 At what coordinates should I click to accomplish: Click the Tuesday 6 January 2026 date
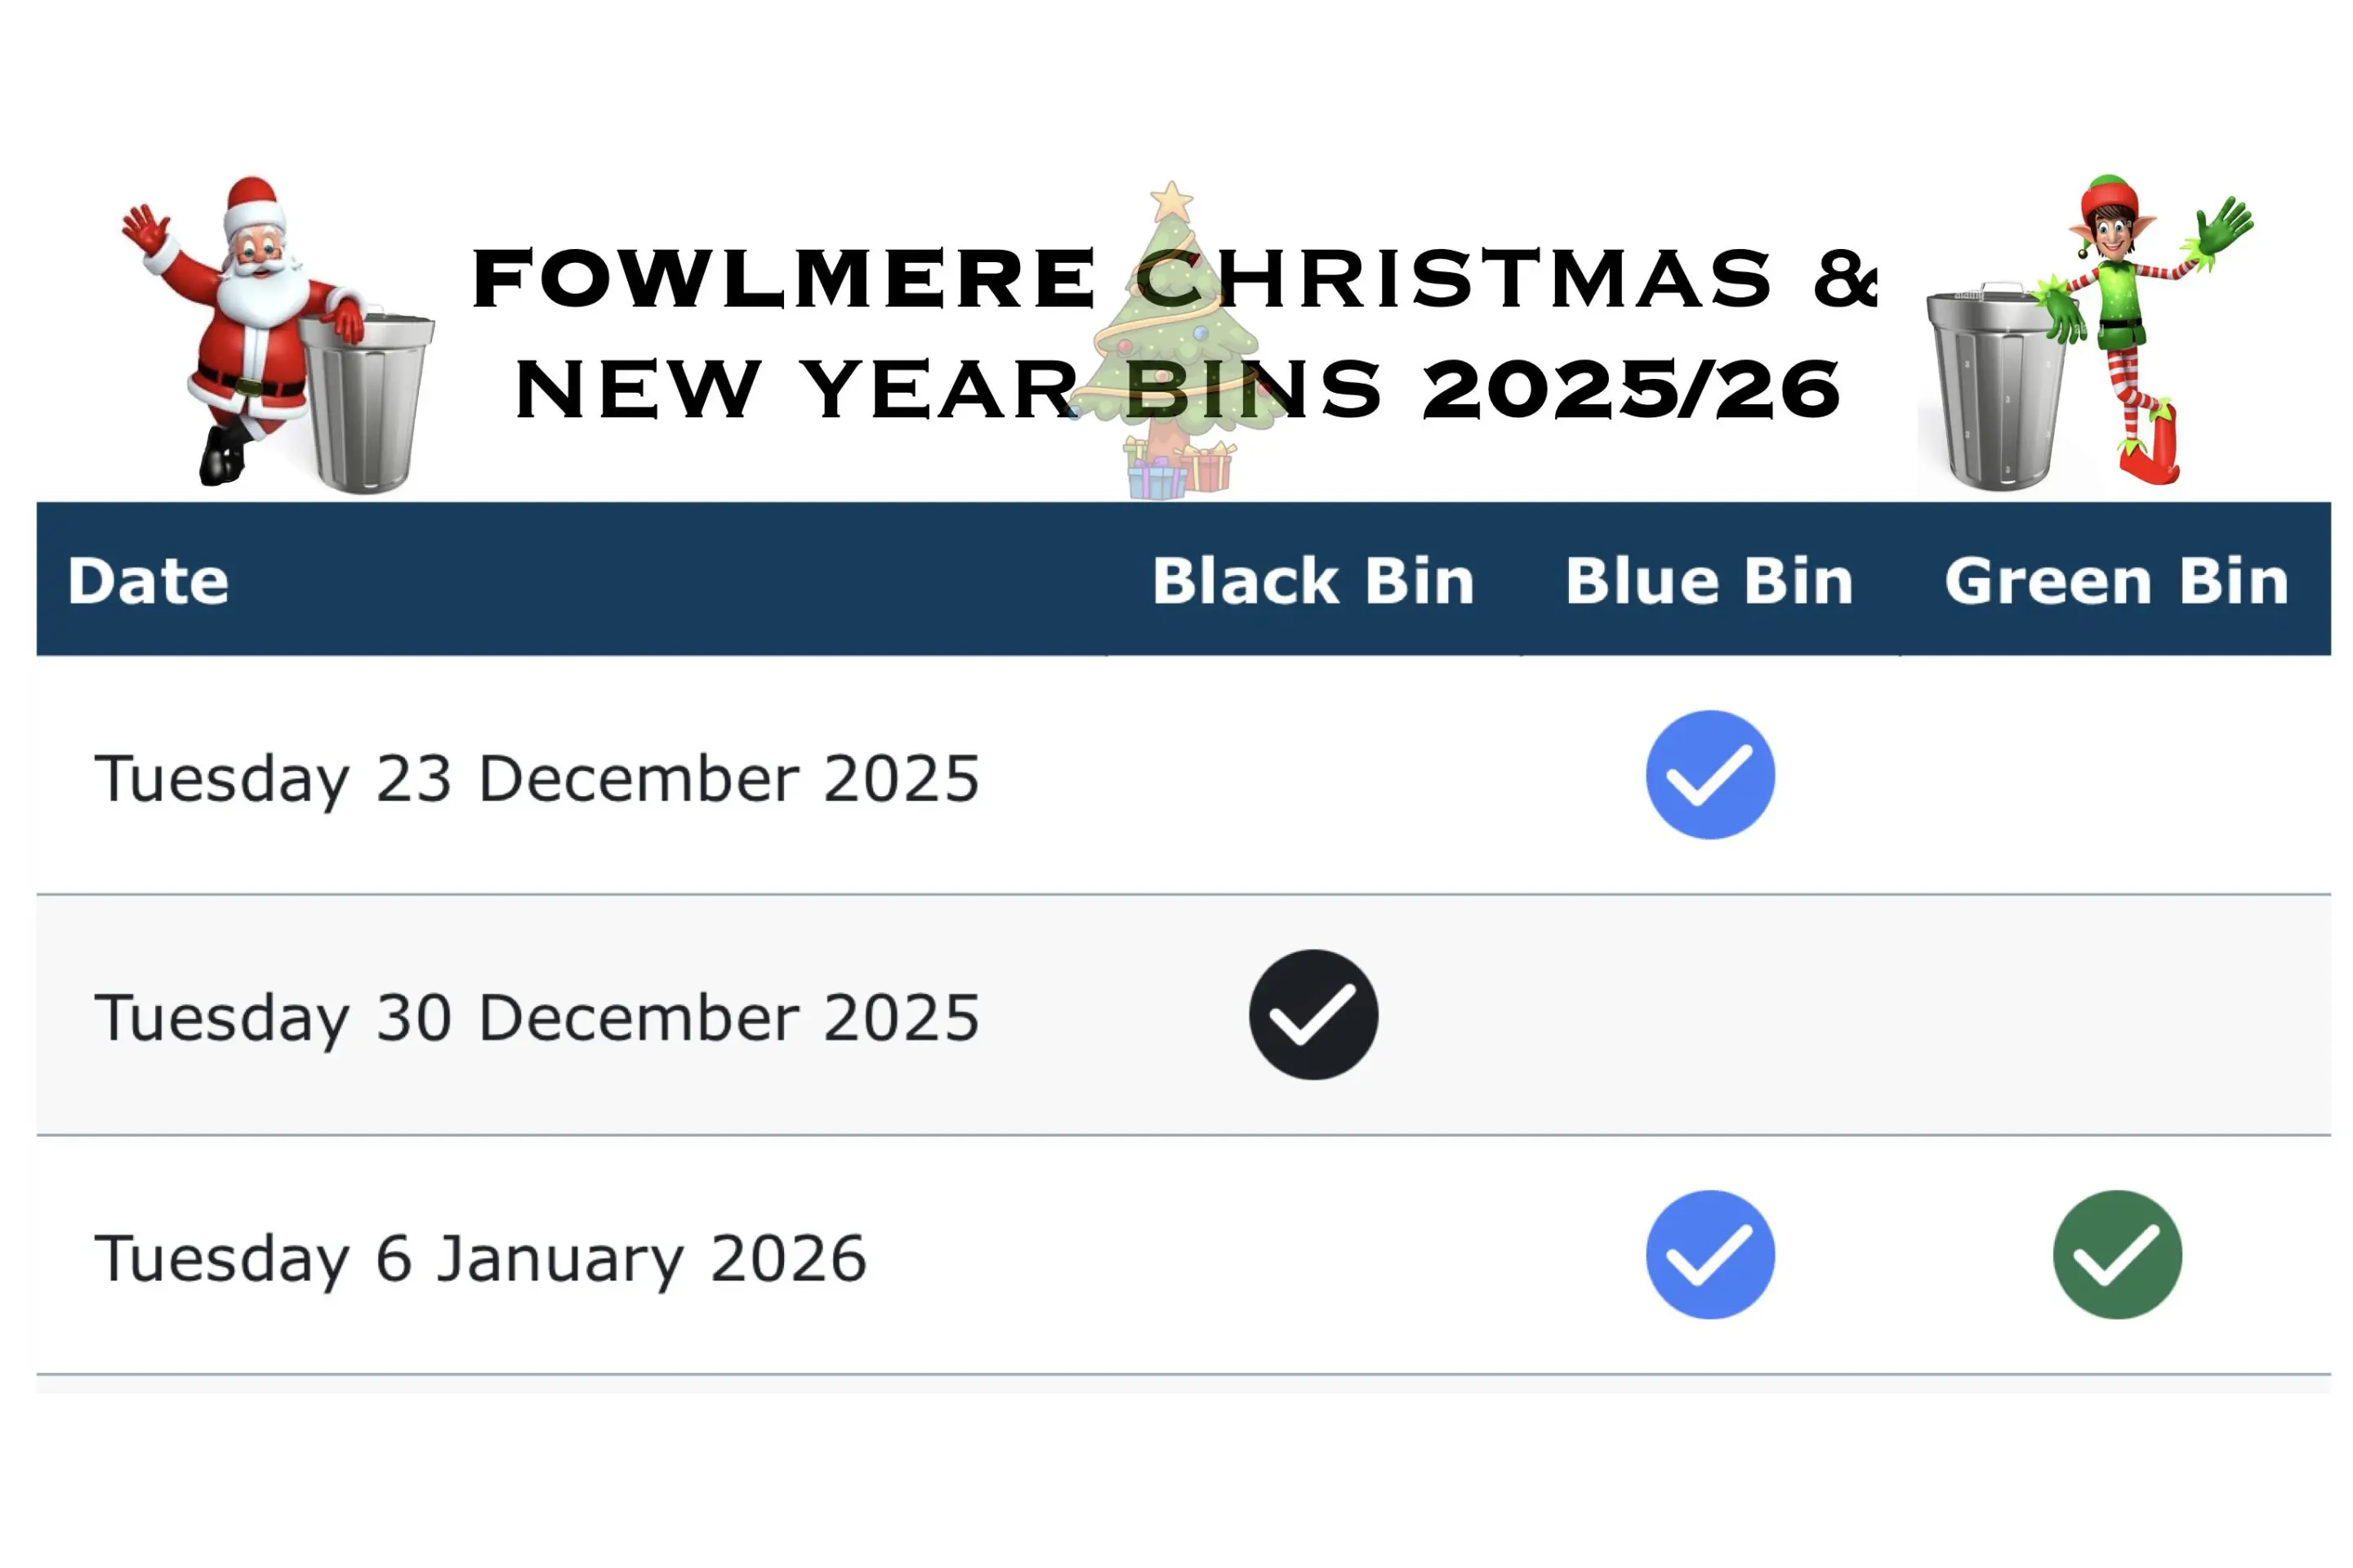click(x=480, y=1258)
